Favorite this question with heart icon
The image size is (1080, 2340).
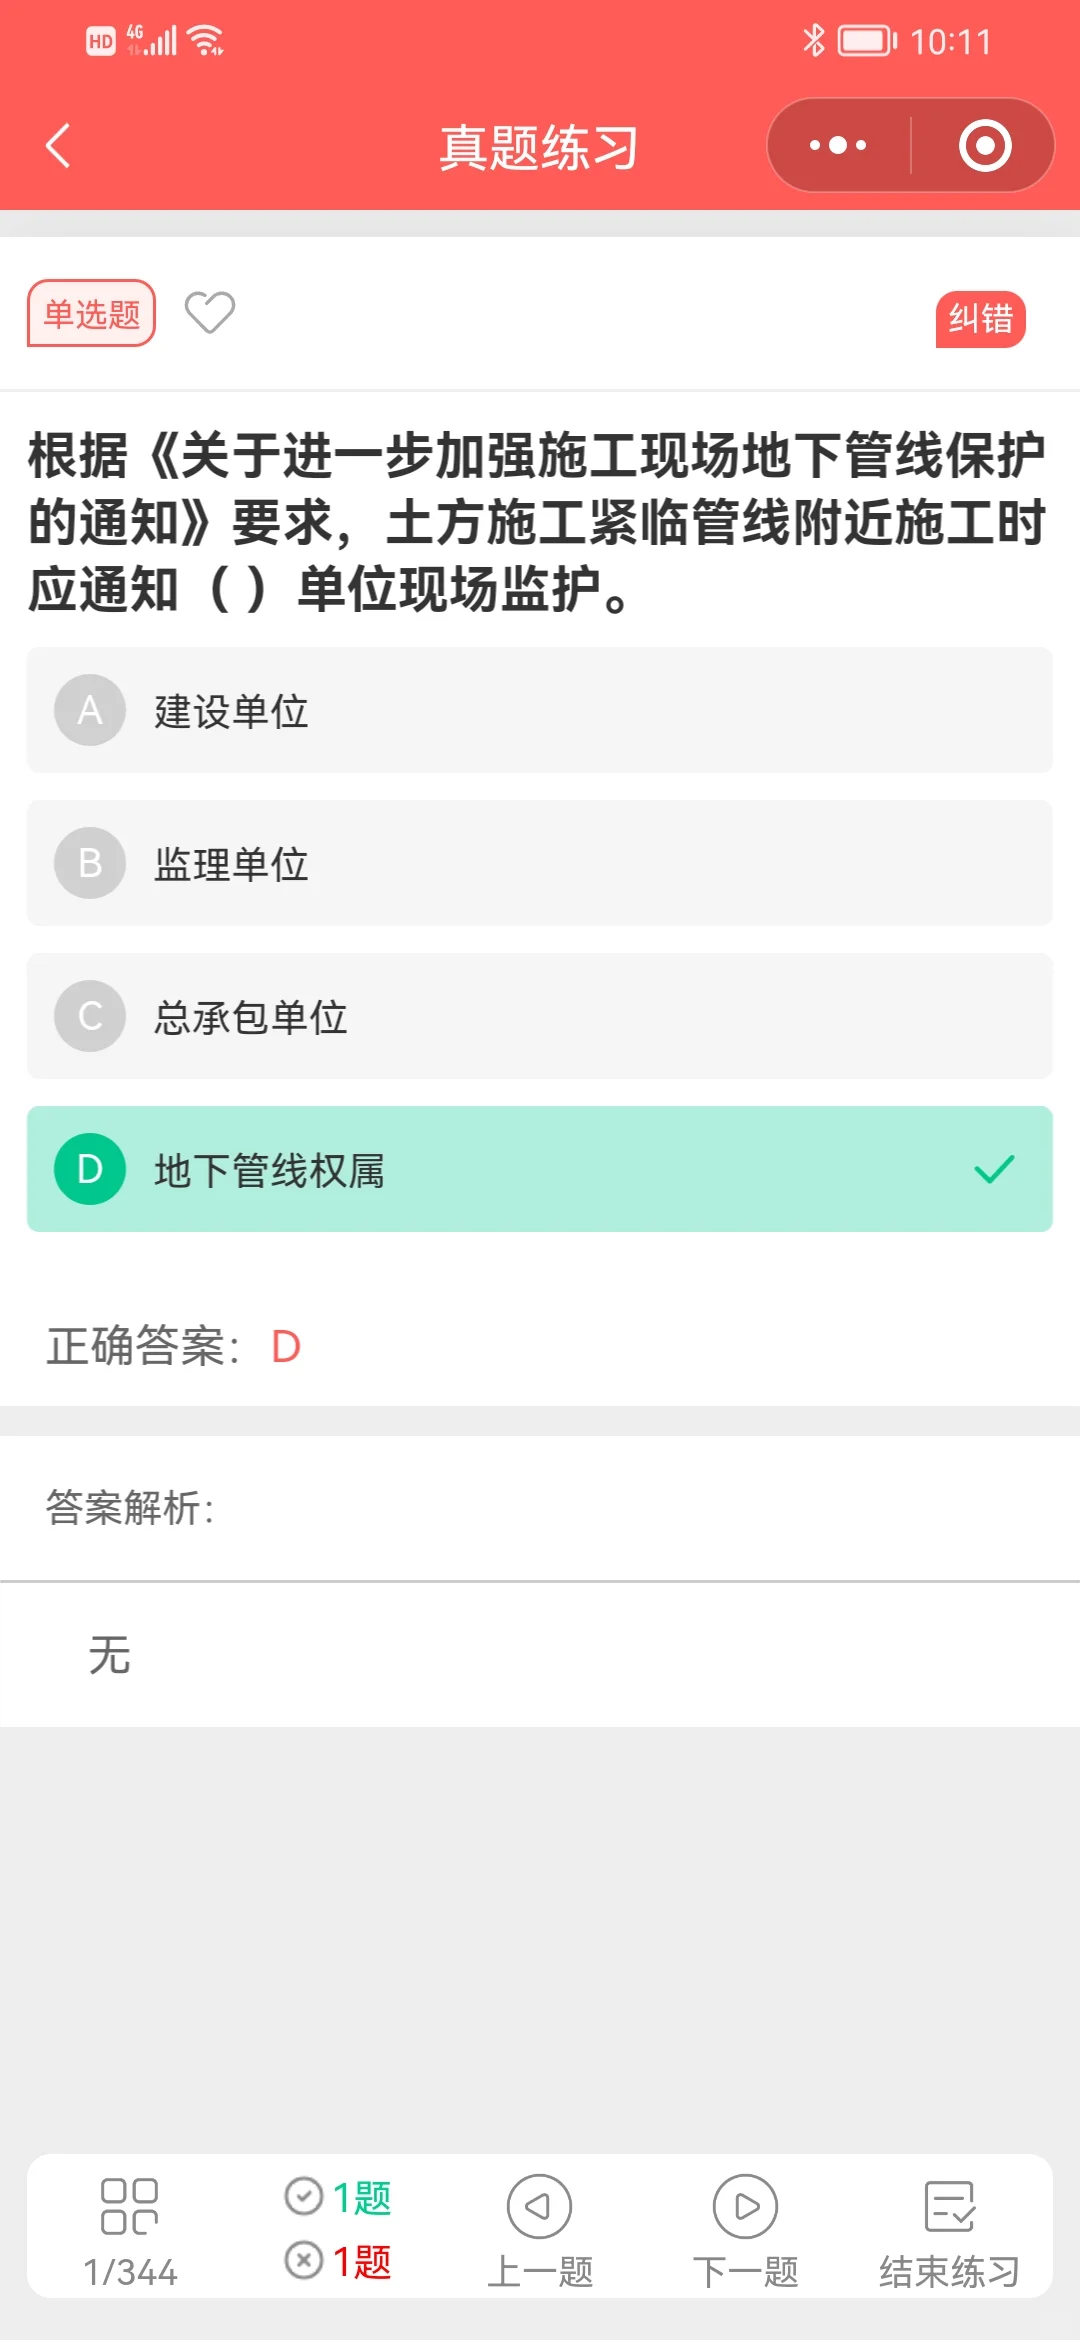pyautogui.click(x=210, y=313)
